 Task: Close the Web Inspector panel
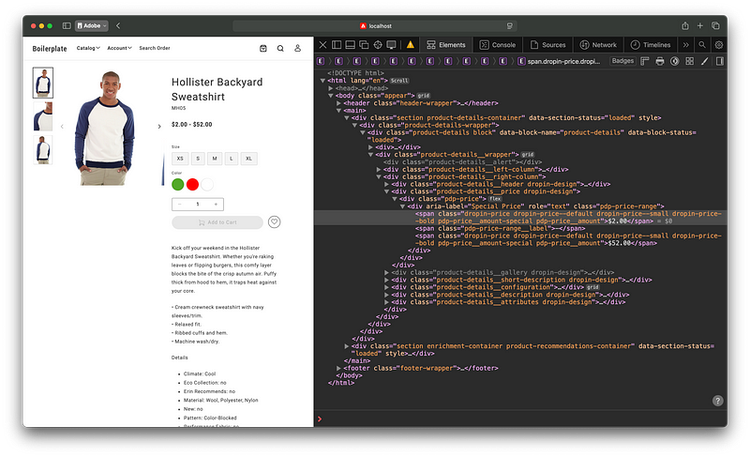[x=323, y=45]
